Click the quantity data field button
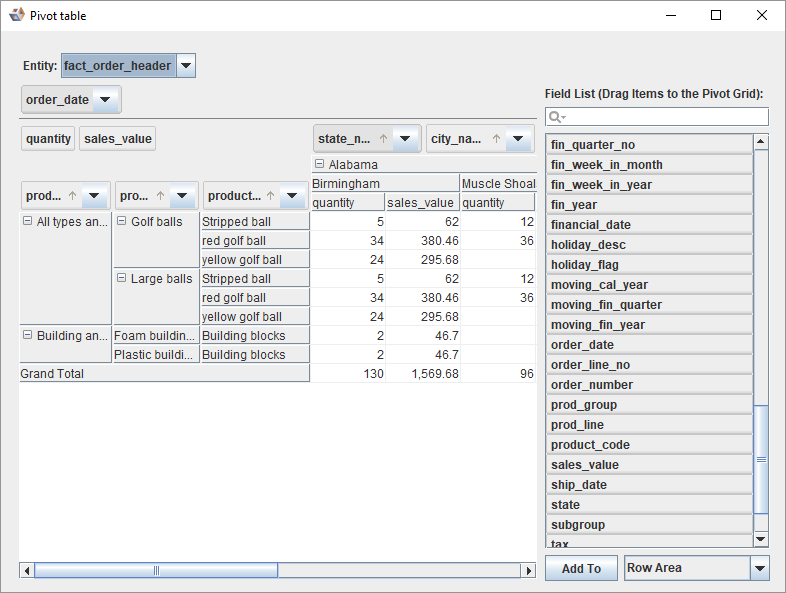The width and height of the screenshot is (786, 593). pos(48,139)
